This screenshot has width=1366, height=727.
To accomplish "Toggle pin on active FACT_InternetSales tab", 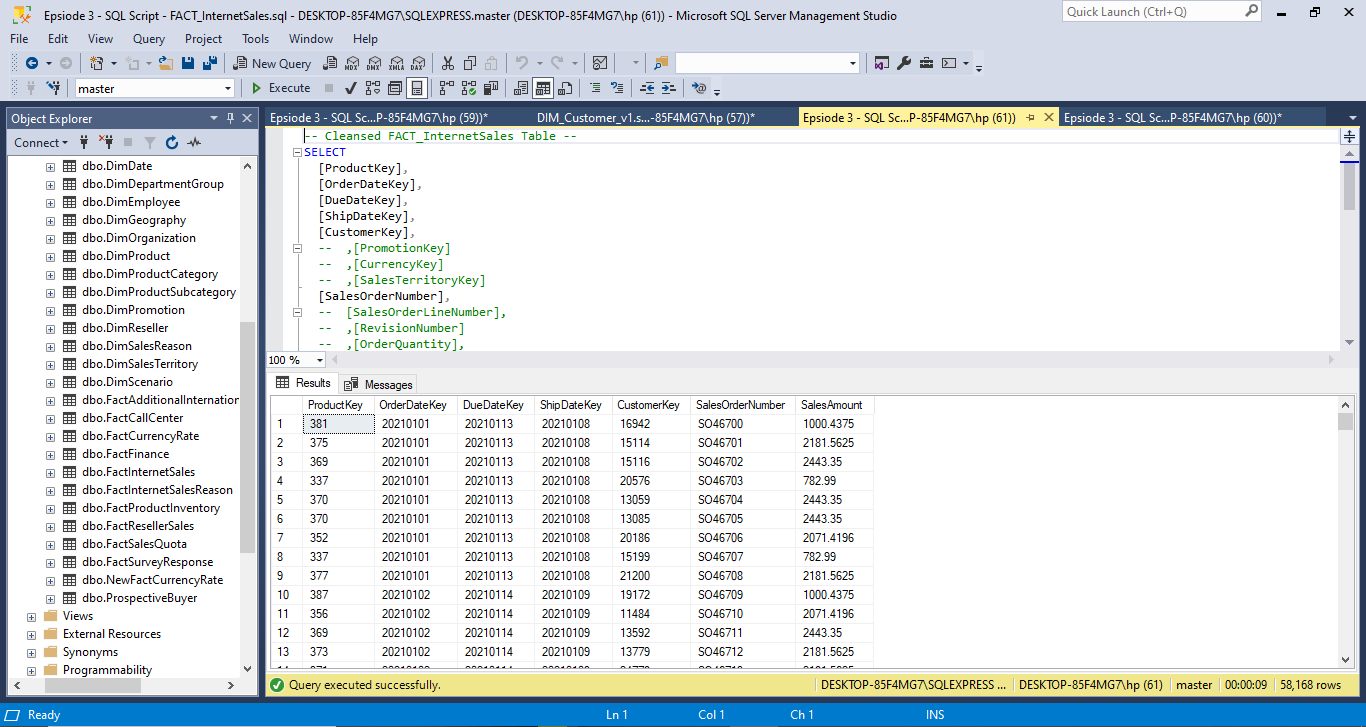I will click(x=1030, y=118).
